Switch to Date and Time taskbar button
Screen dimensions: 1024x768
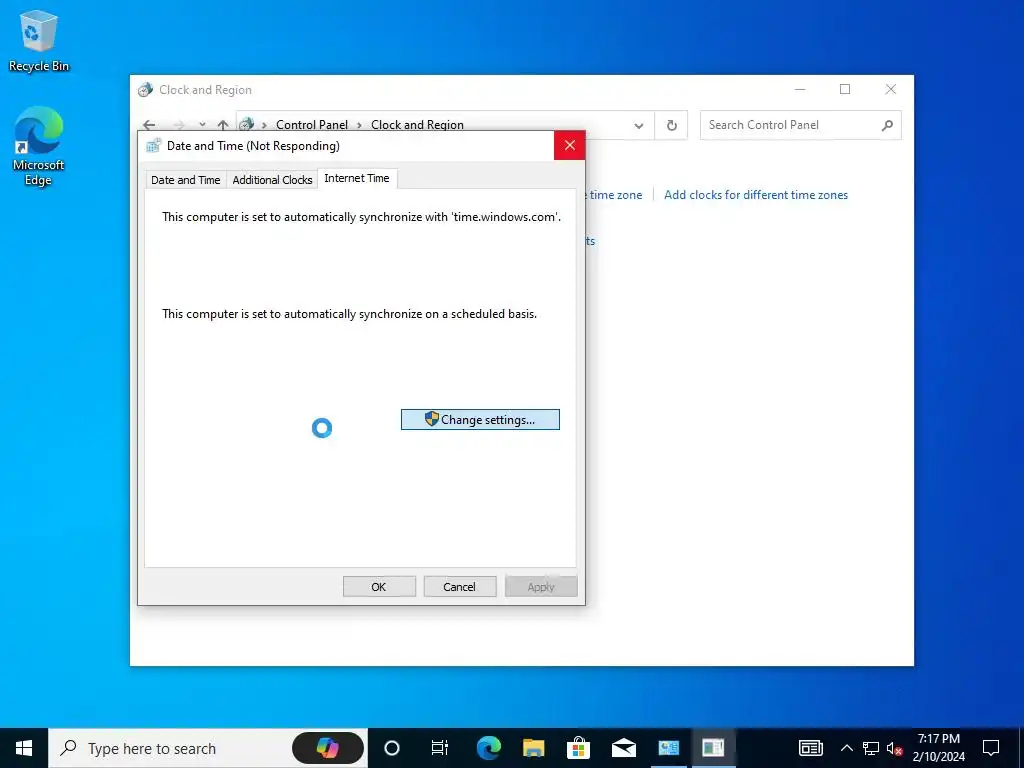click(713, 748)
